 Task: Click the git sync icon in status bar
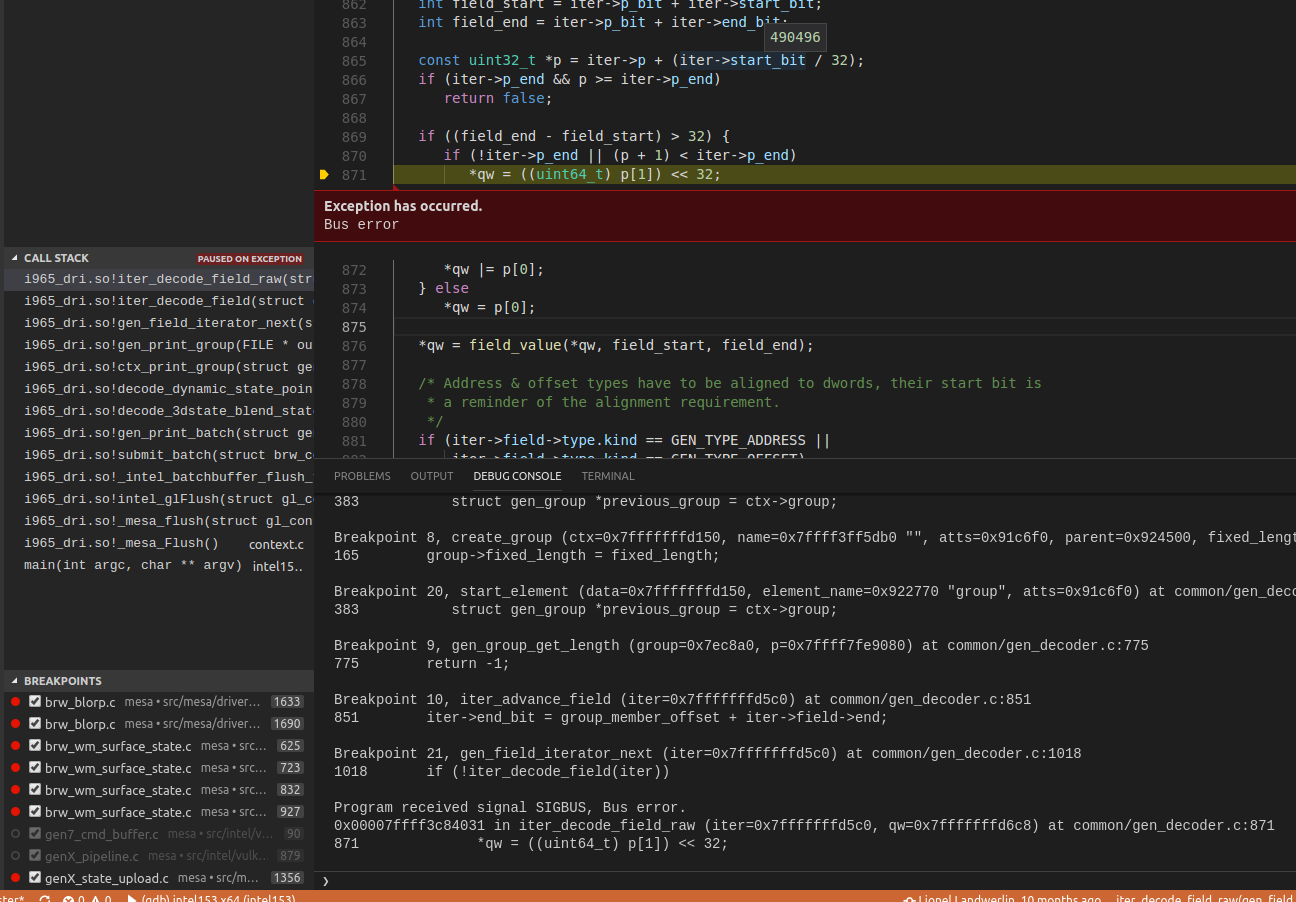[44, 899]
